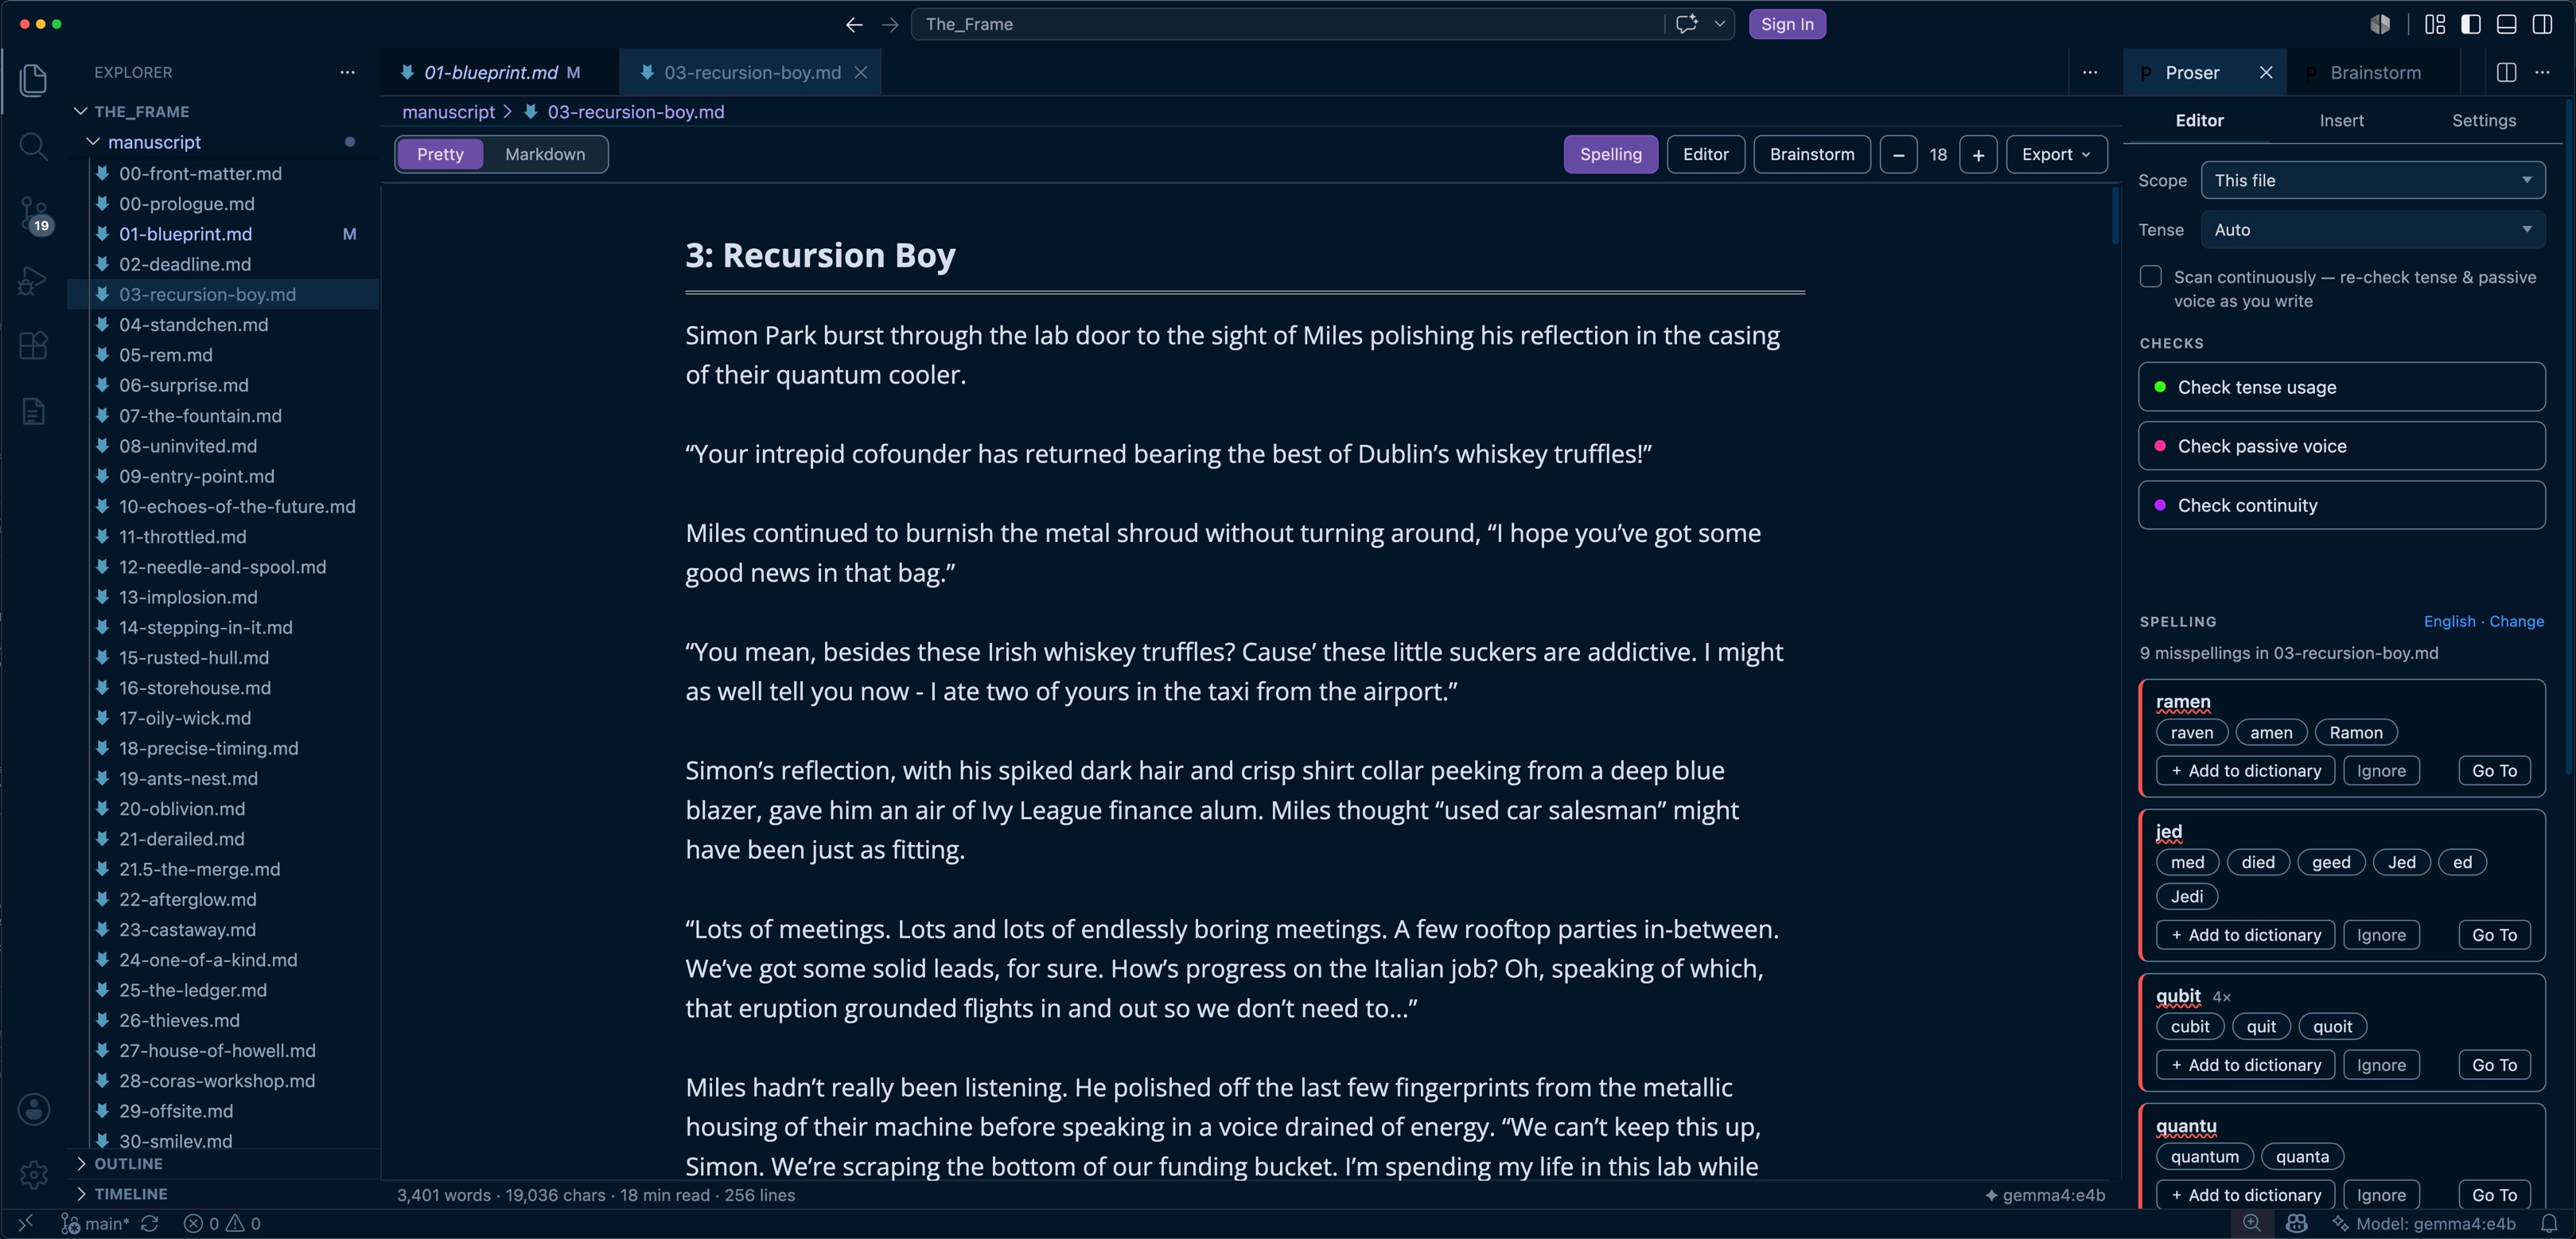Viewport: 2576px width, 1239px height.
Task: Run Check passive voice
Action: click(2341, 446)
